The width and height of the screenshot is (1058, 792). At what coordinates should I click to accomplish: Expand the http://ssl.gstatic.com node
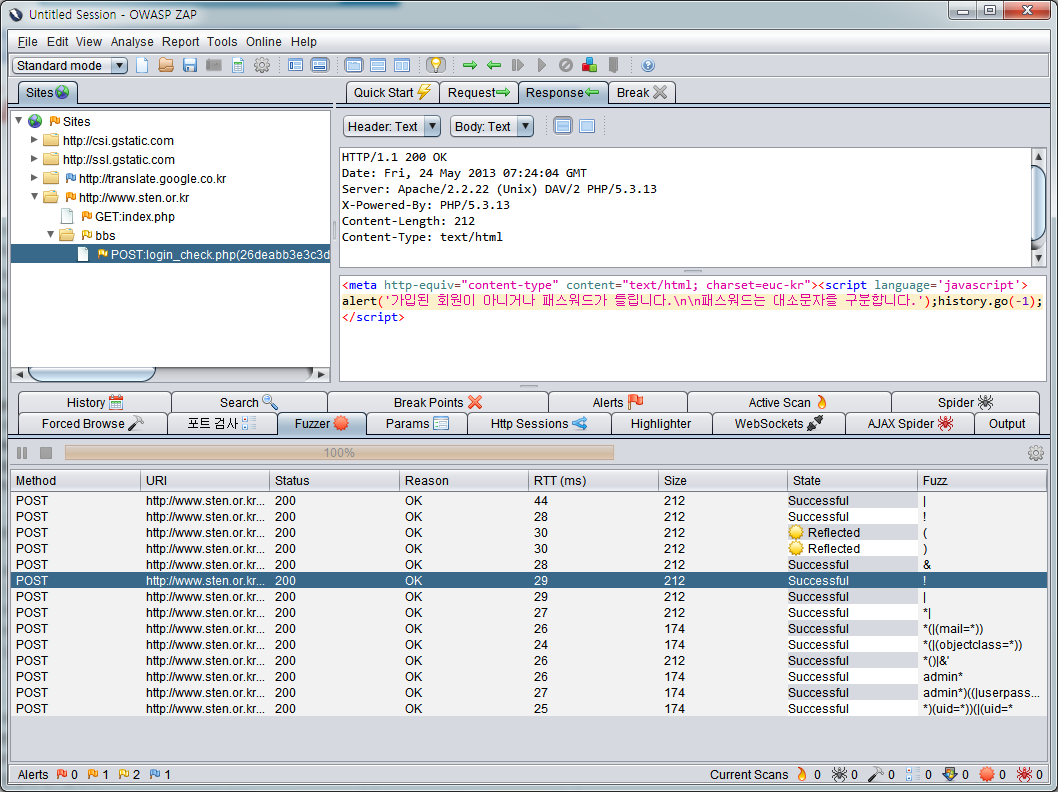(34, 159)
